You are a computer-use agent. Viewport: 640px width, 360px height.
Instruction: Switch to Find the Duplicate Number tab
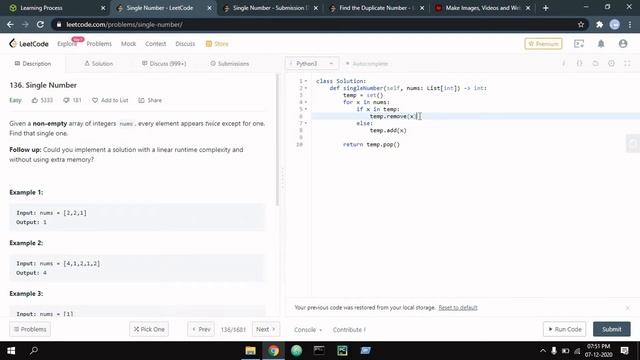376,8
